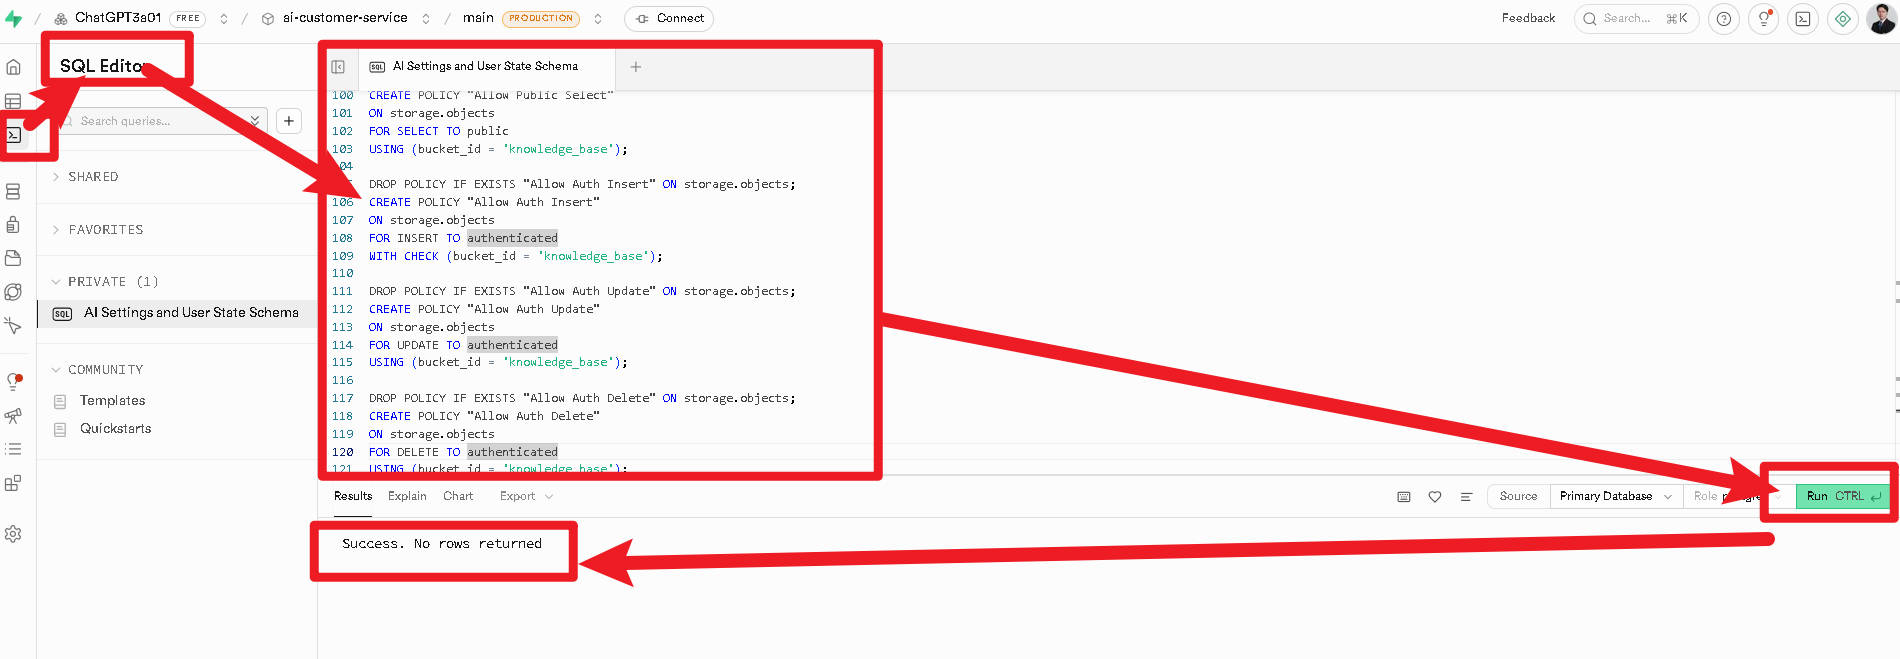Click the PRODUCTION badge
This screenshot has height=659, width=1900.
(x=541, y=18)
